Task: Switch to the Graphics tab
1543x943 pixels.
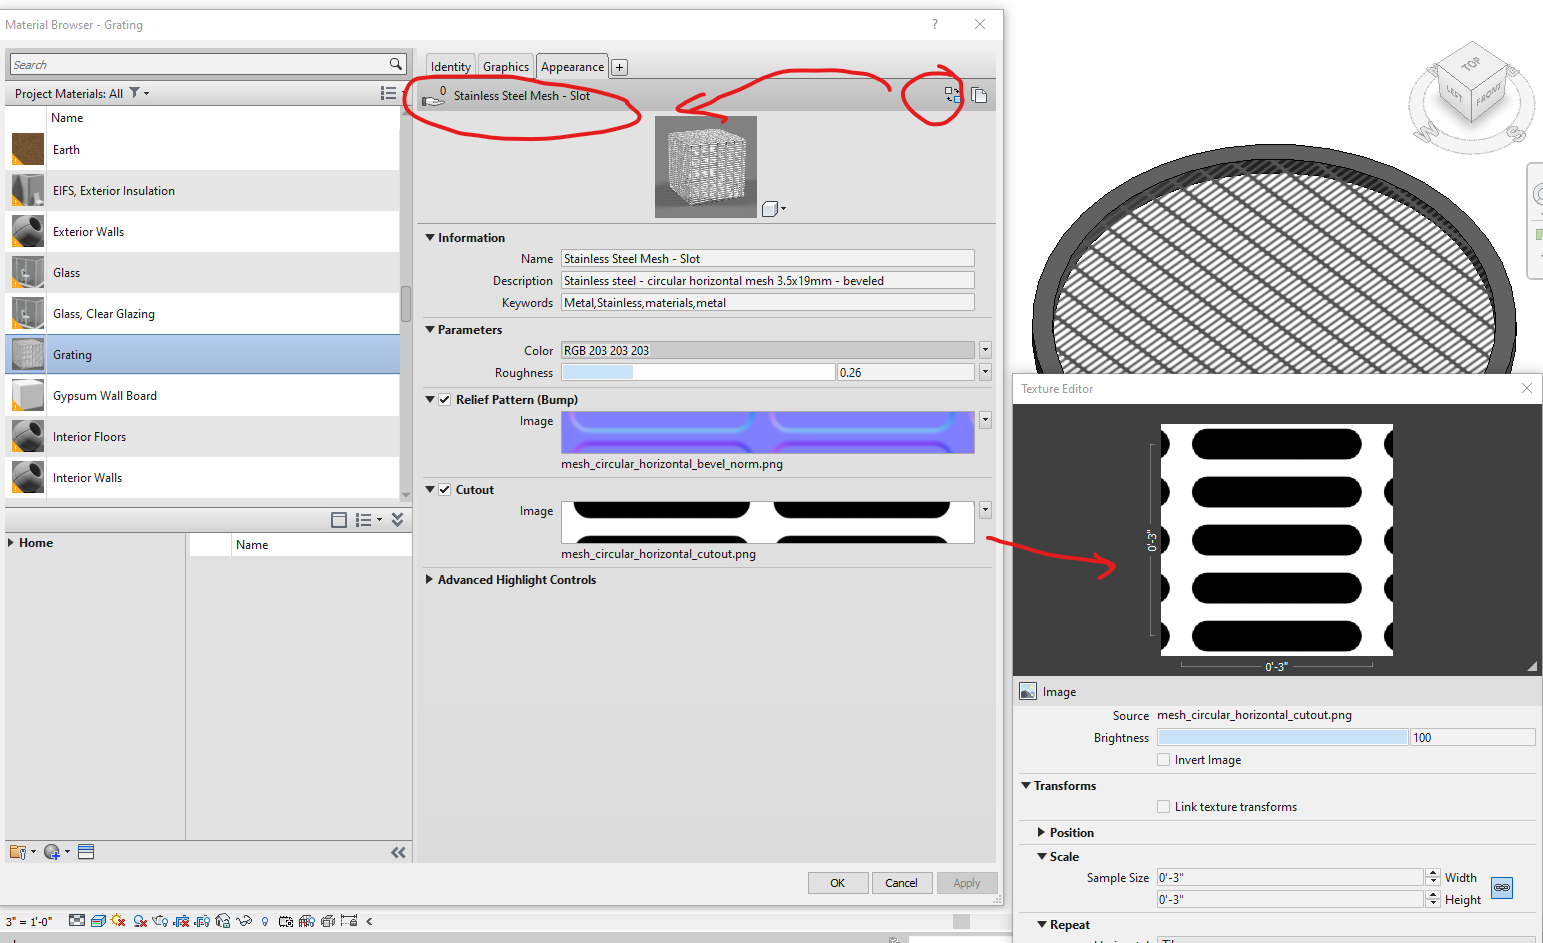Action: click(x=506, y=67)
